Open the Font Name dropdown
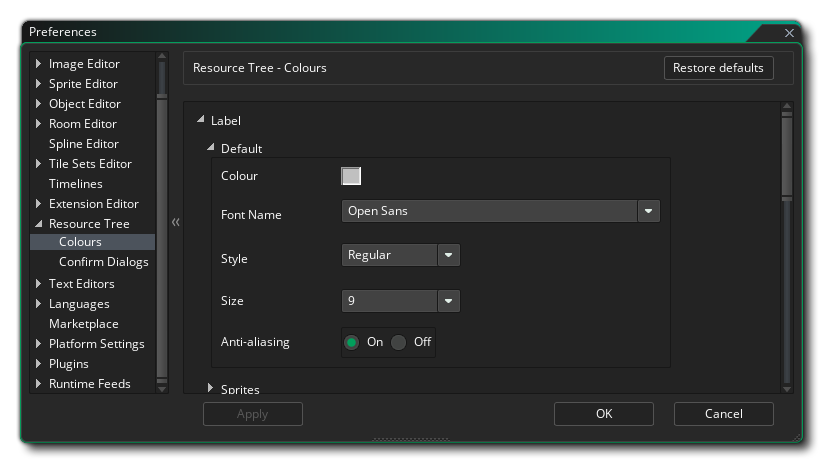Screen dimensions: 823x463 click(649, 211)
